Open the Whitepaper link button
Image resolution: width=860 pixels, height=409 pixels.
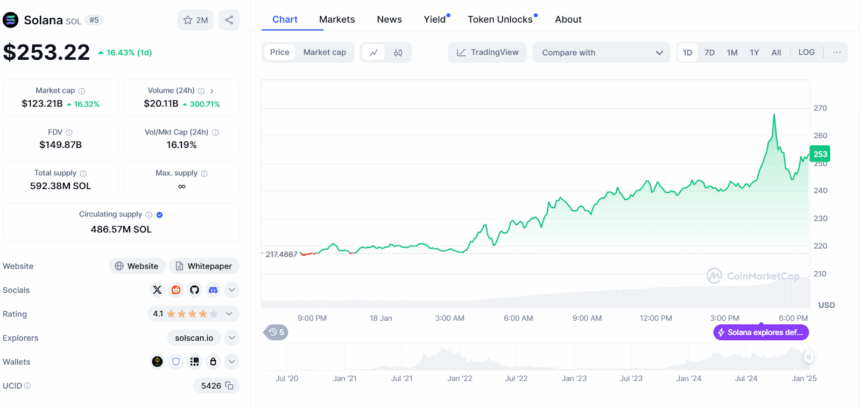tap(204, 266)
